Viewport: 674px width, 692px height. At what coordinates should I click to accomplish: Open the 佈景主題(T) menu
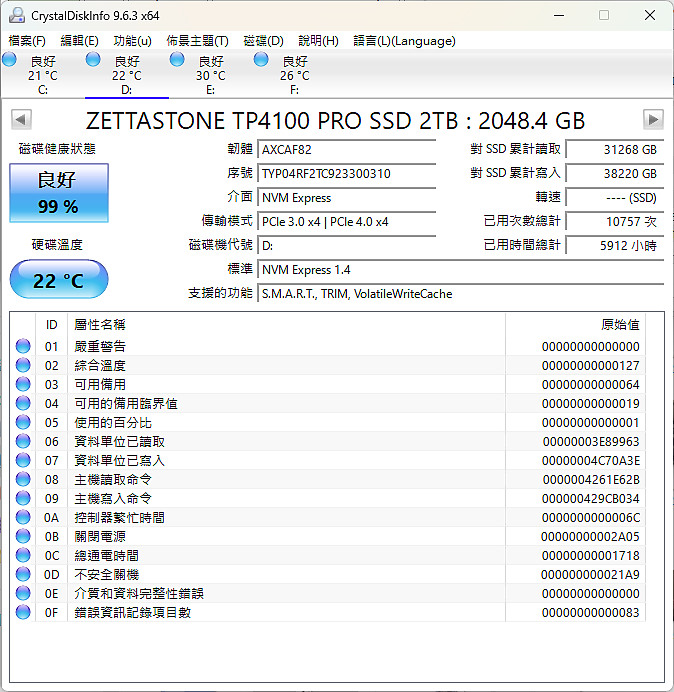coord(197,41)
